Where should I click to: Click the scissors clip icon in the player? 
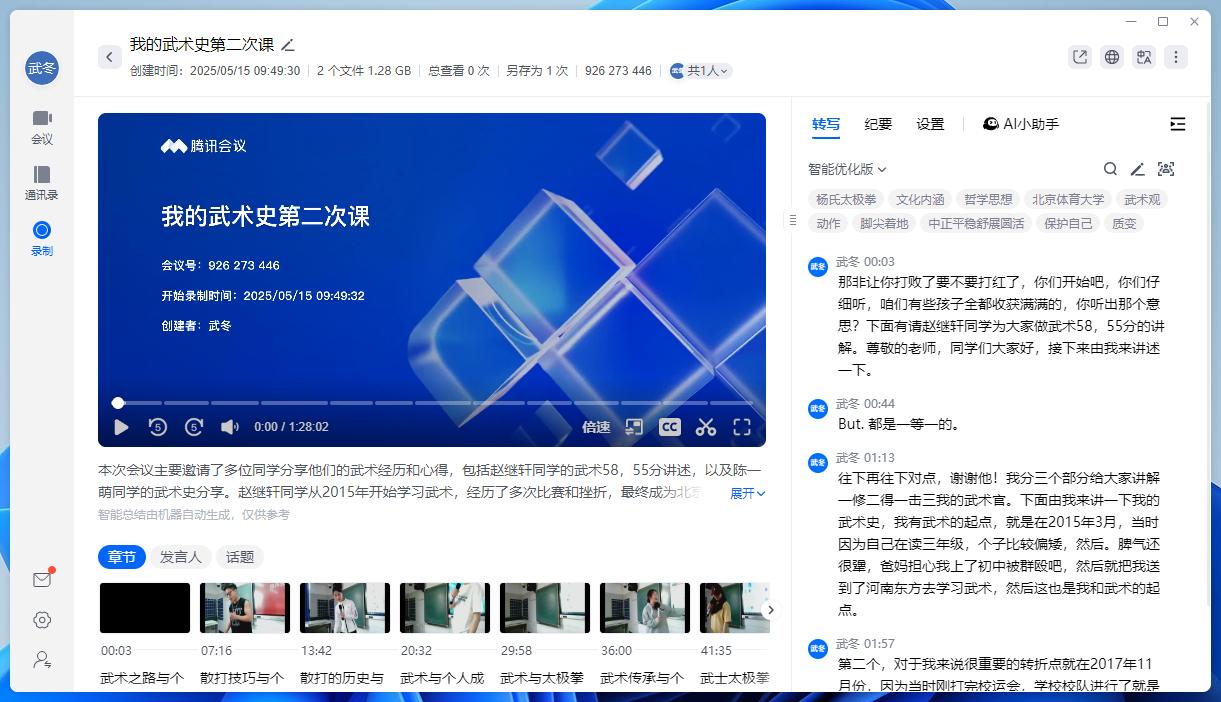pyautogui.click(x=706, y=427)
